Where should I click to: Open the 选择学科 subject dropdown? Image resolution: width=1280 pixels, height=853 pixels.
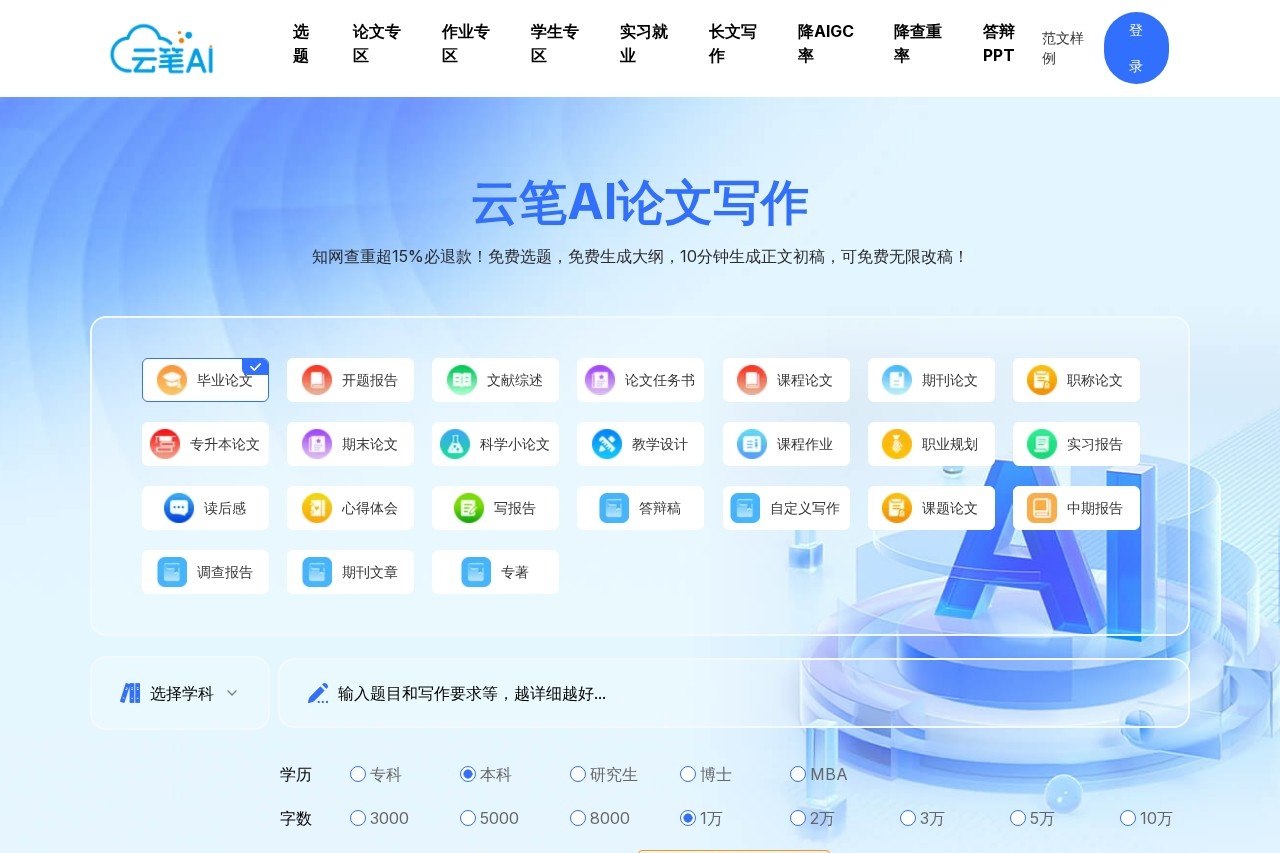pos(180,692)
